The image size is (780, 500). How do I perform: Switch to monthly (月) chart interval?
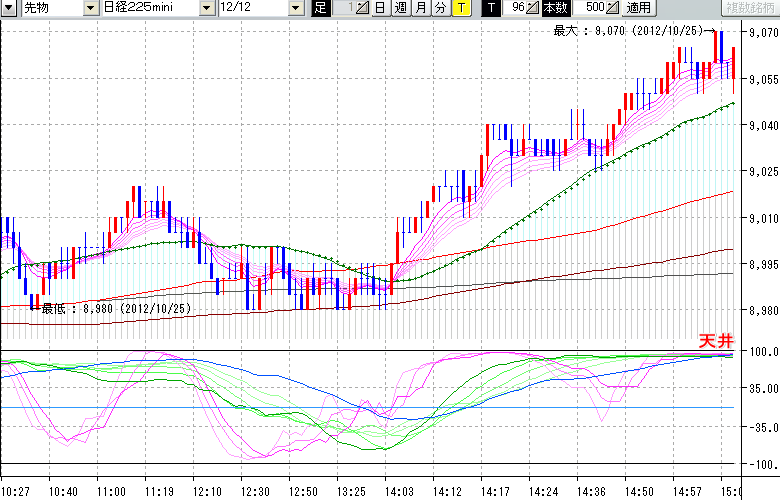point(420,8)
